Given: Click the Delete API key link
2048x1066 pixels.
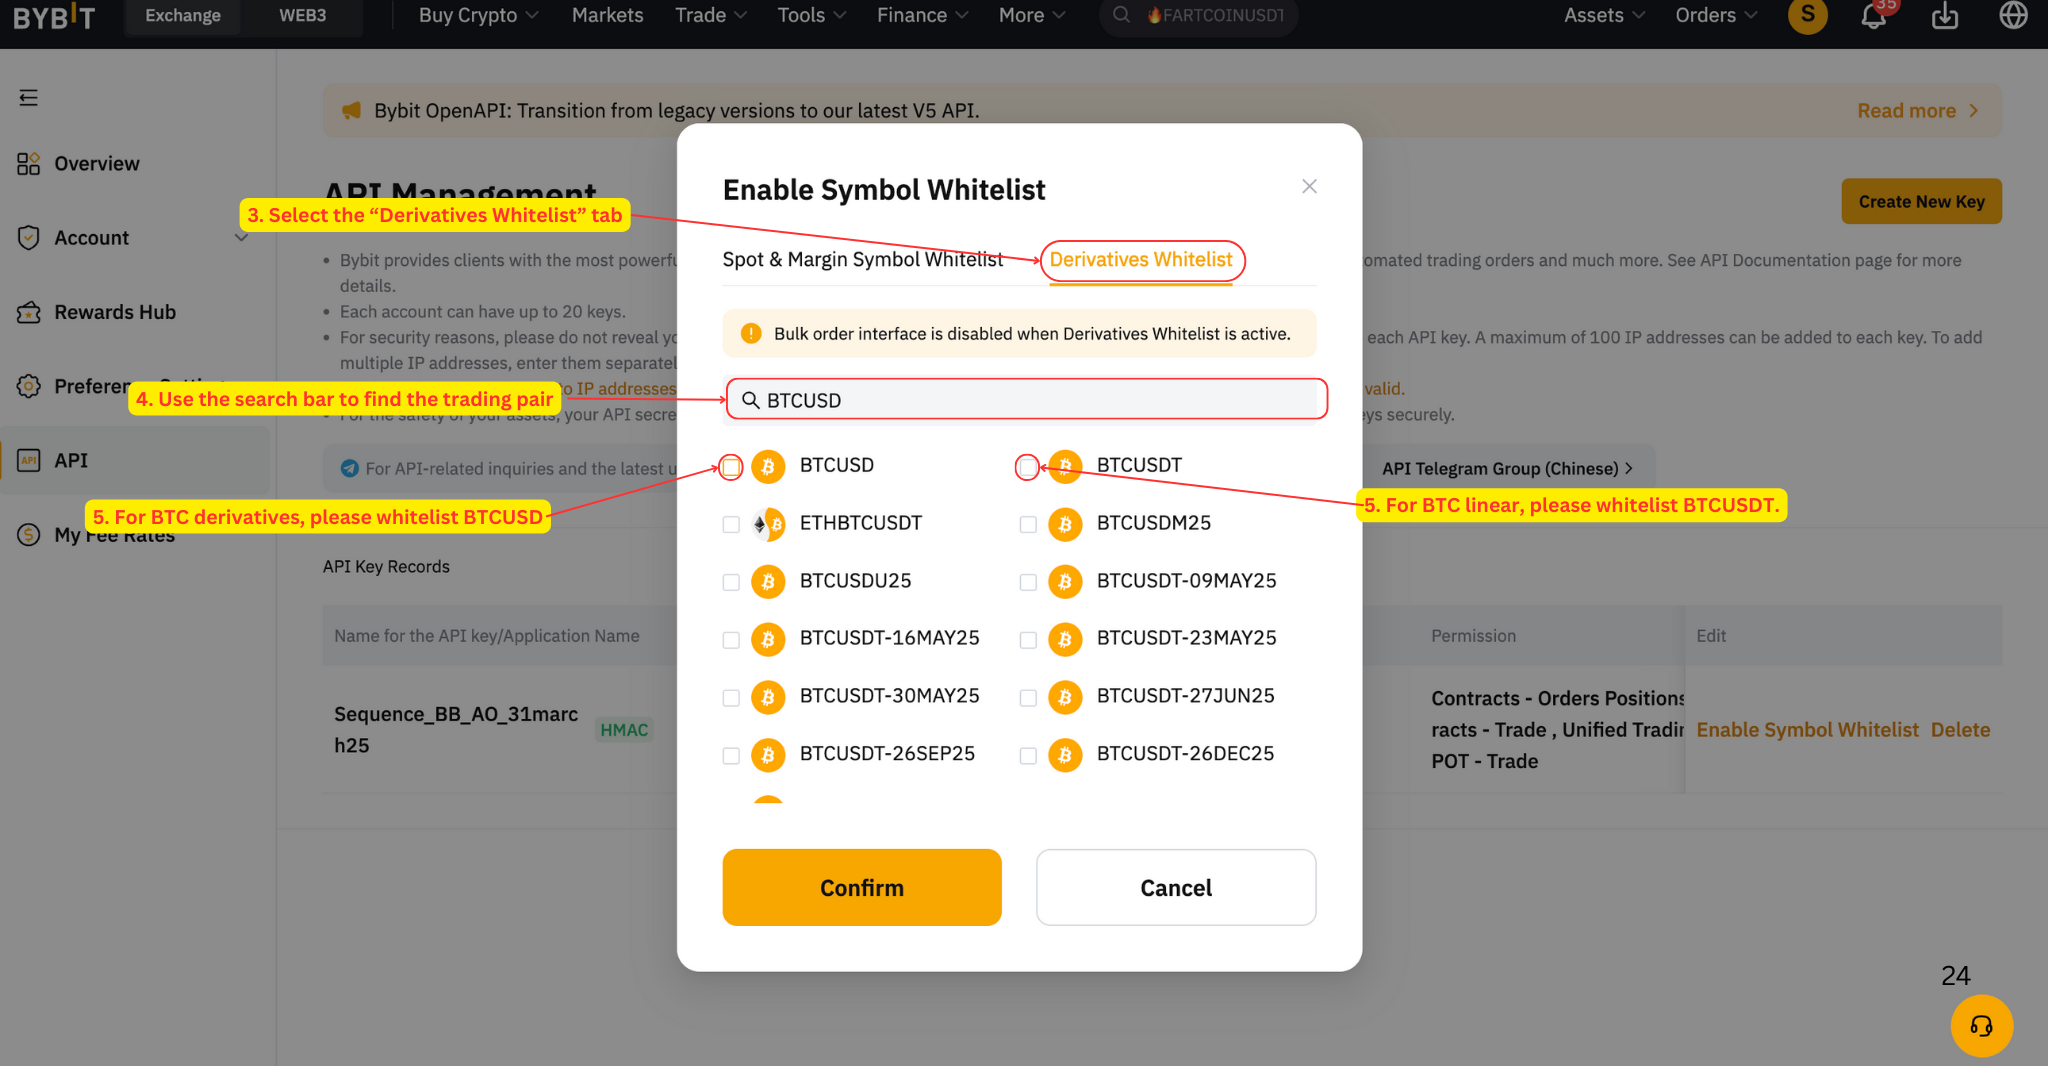Looking at the screenshot, I should pos(1960,729).
